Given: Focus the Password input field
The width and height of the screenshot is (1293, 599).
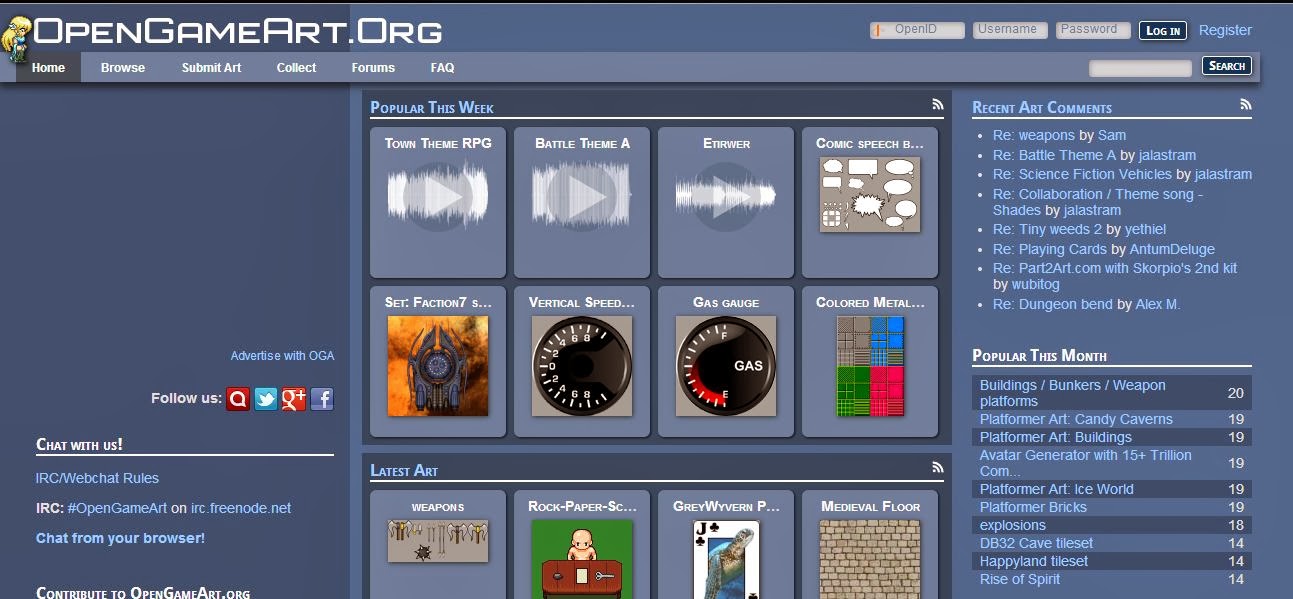Looking at the screenshot, I should [1093, 30].
